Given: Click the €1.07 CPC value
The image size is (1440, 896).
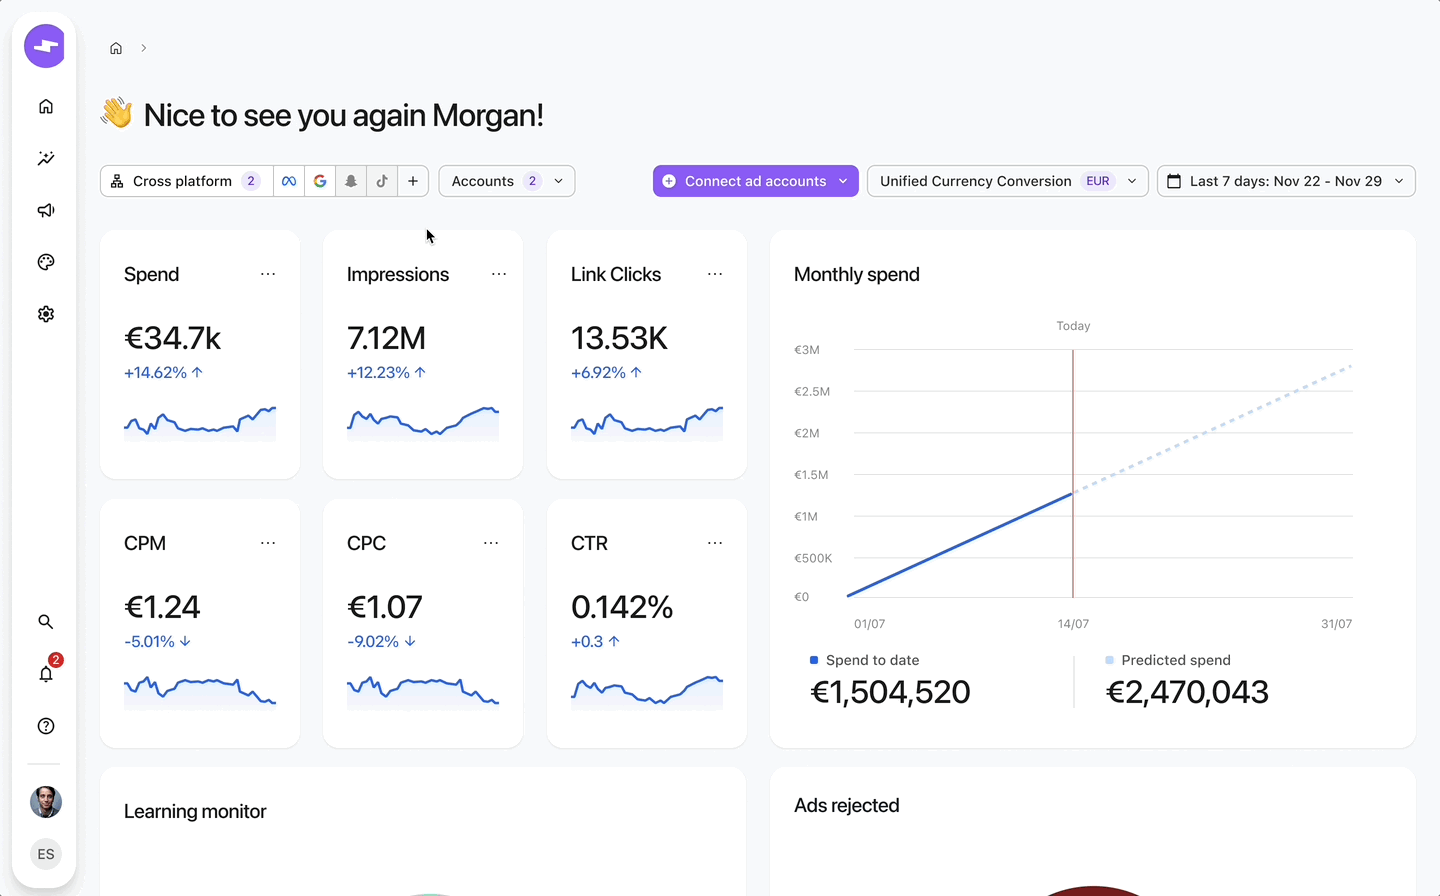Looking at the screenshot, I should 385,607.
